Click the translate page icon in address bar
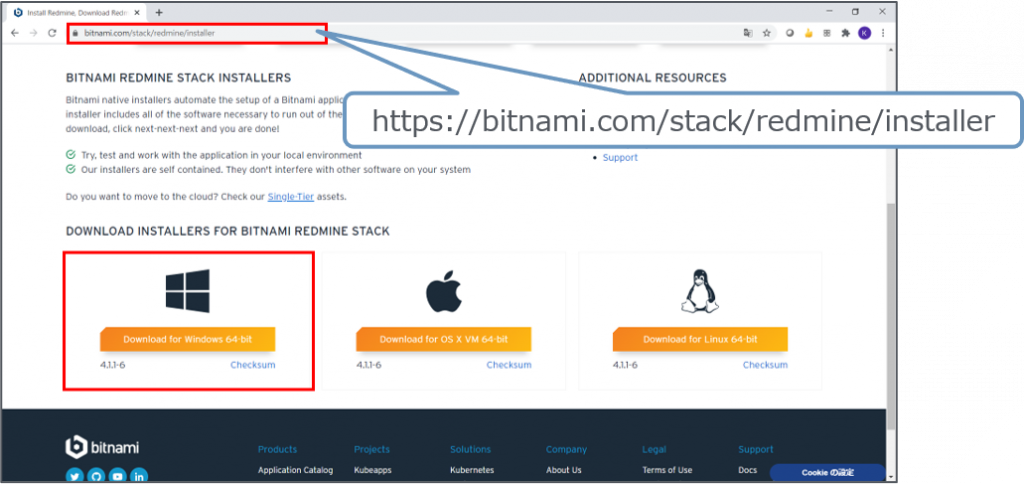 [747, 33]
